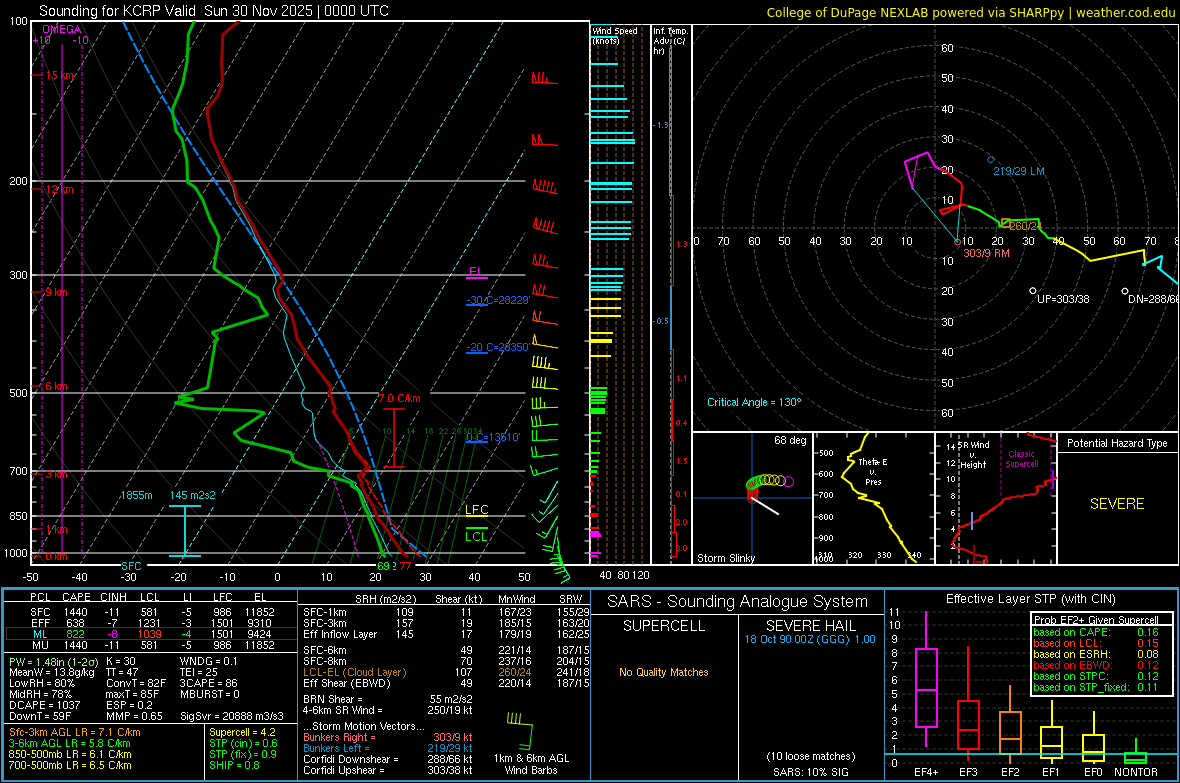The height and width of the screenshot is (783, 1180).
Task: Click the Inf. Temp. Adv. panel header
Action: pos(670,41)
